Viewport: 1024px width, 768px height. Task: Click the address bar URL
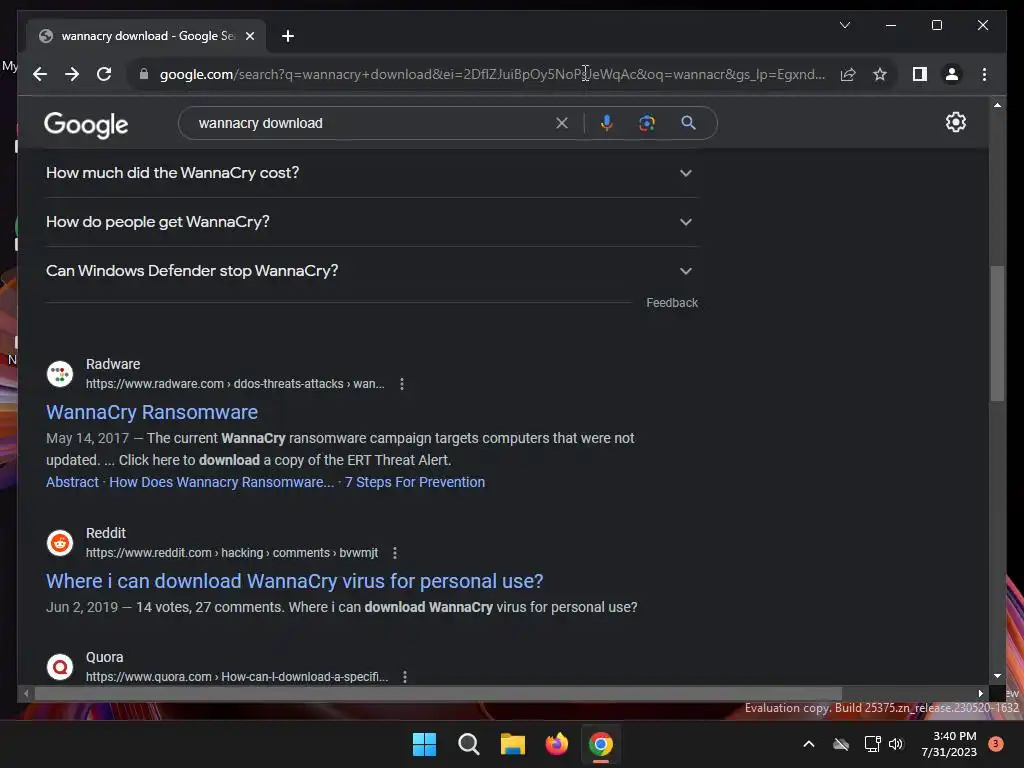(492, 74)
